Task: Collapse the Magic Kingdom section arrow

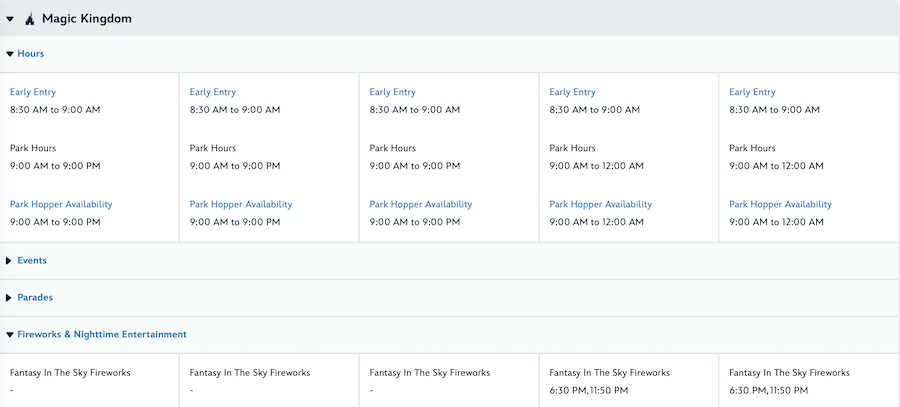Action: click(10, 19)
